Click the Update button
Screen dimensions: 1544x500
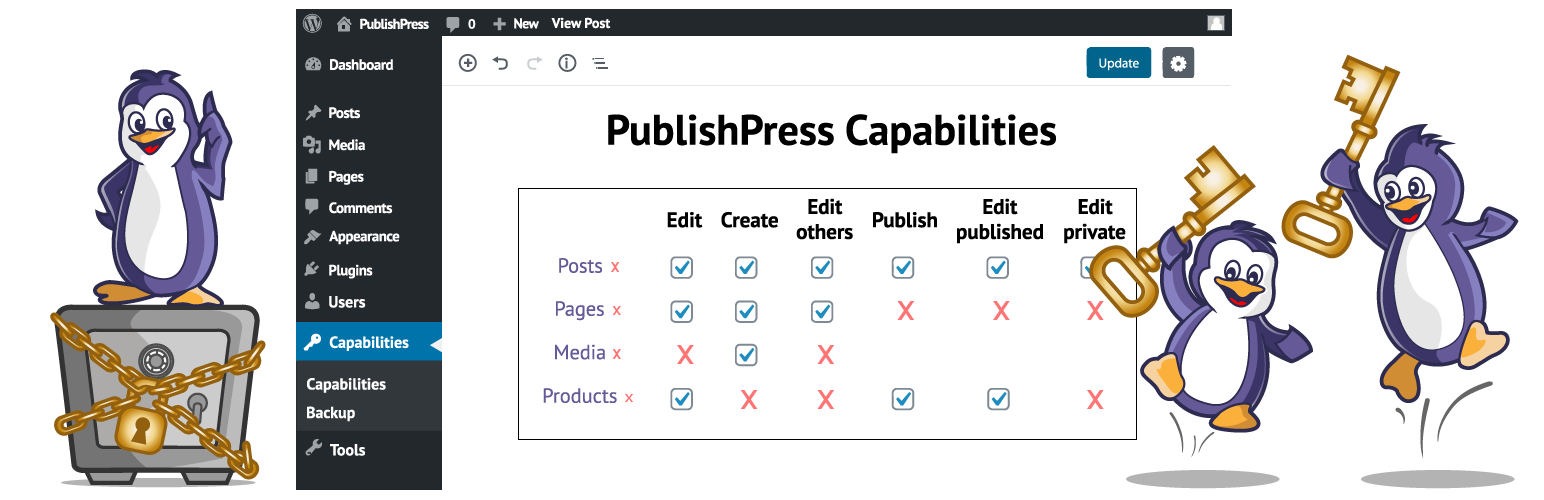point(1119,63)
